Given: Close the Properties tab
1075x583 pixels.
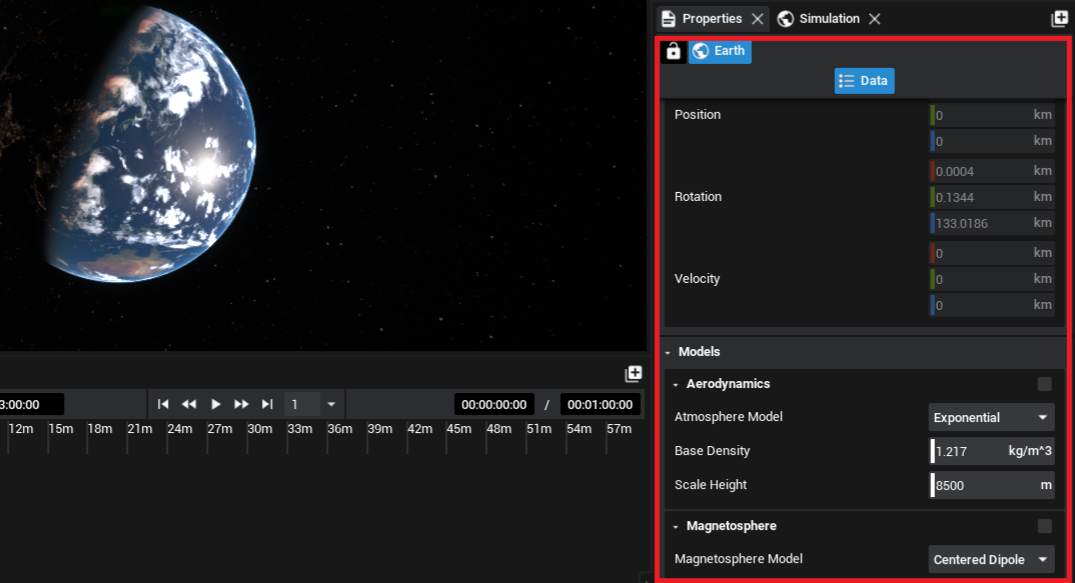Looking at the screenshot, I should (758, 19).
